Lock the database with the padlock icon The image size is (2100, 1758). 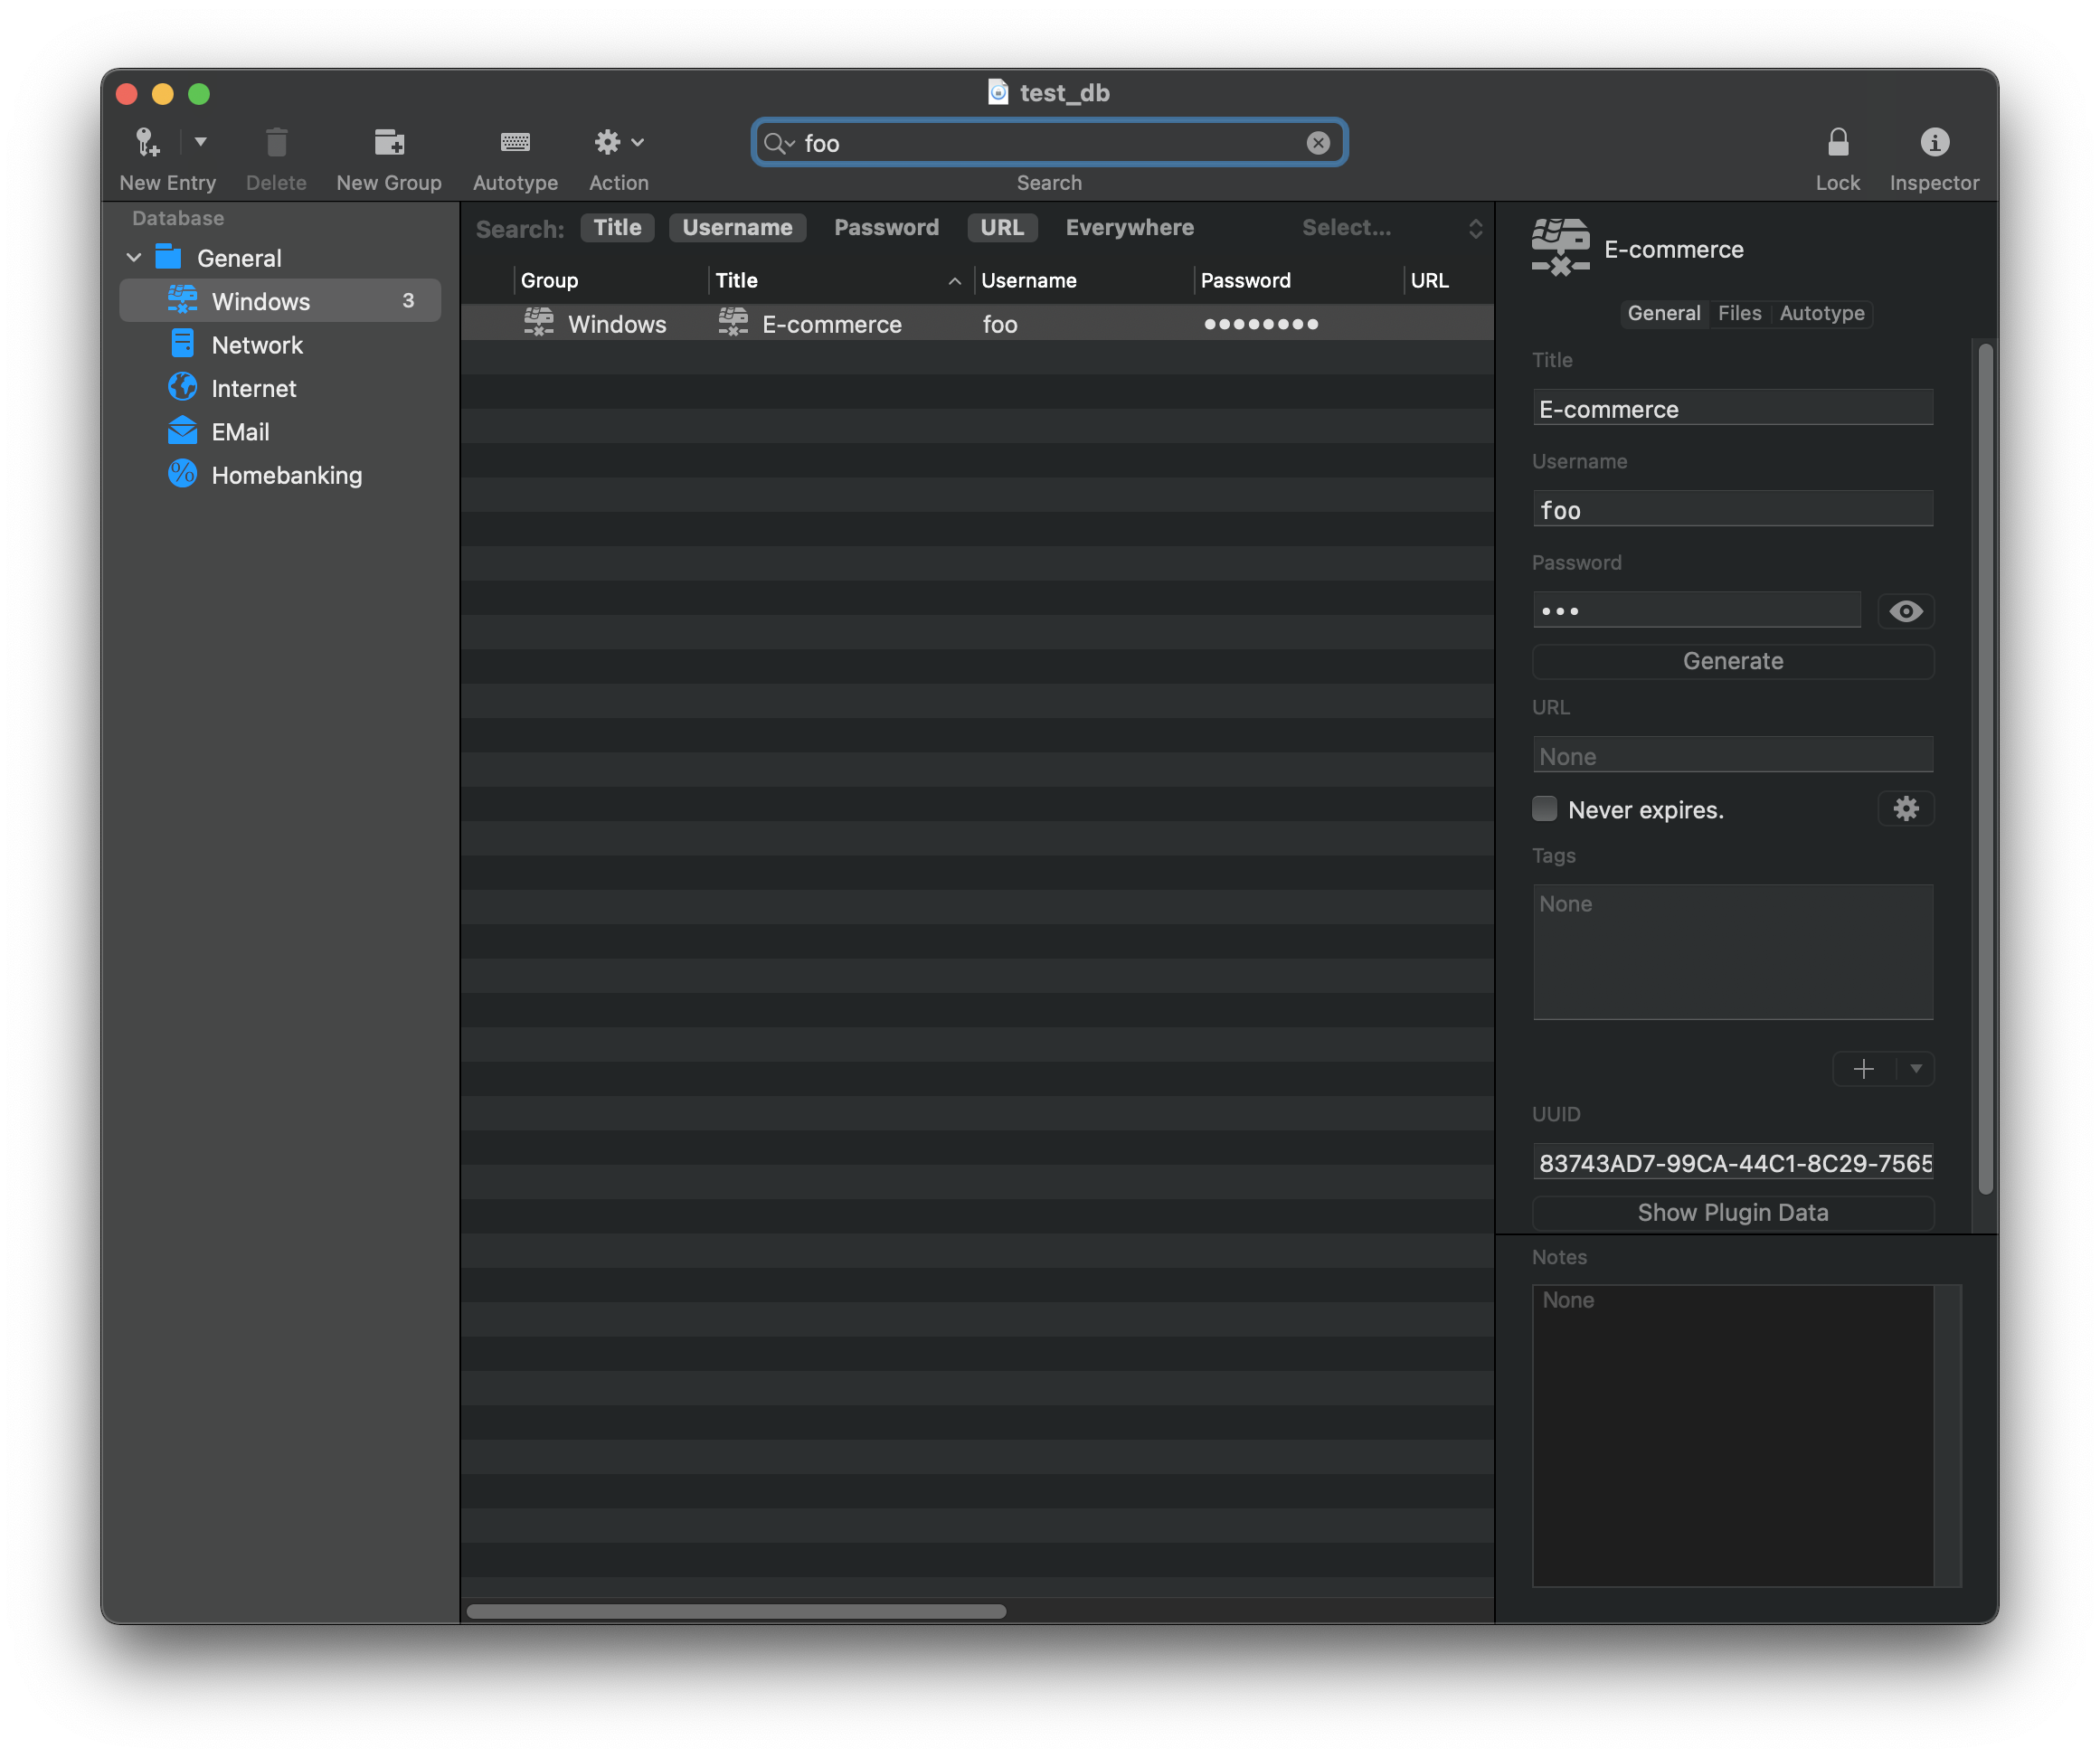coord(1838,143)
